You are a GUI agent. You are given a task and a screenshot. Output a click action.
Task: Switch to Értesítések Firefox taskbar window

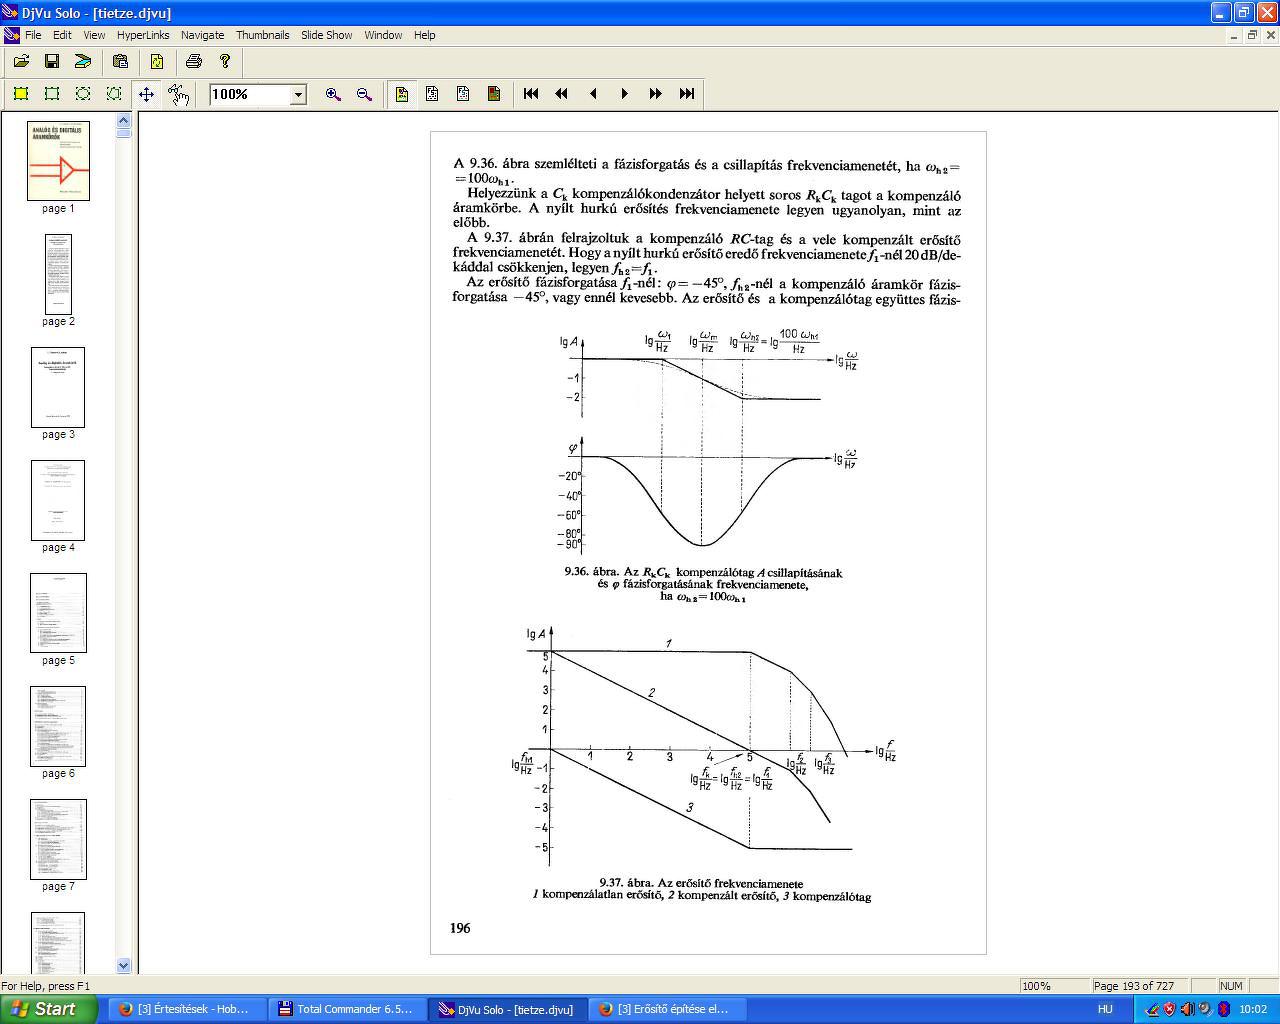pyautogui.click(x=185, y=1009)
